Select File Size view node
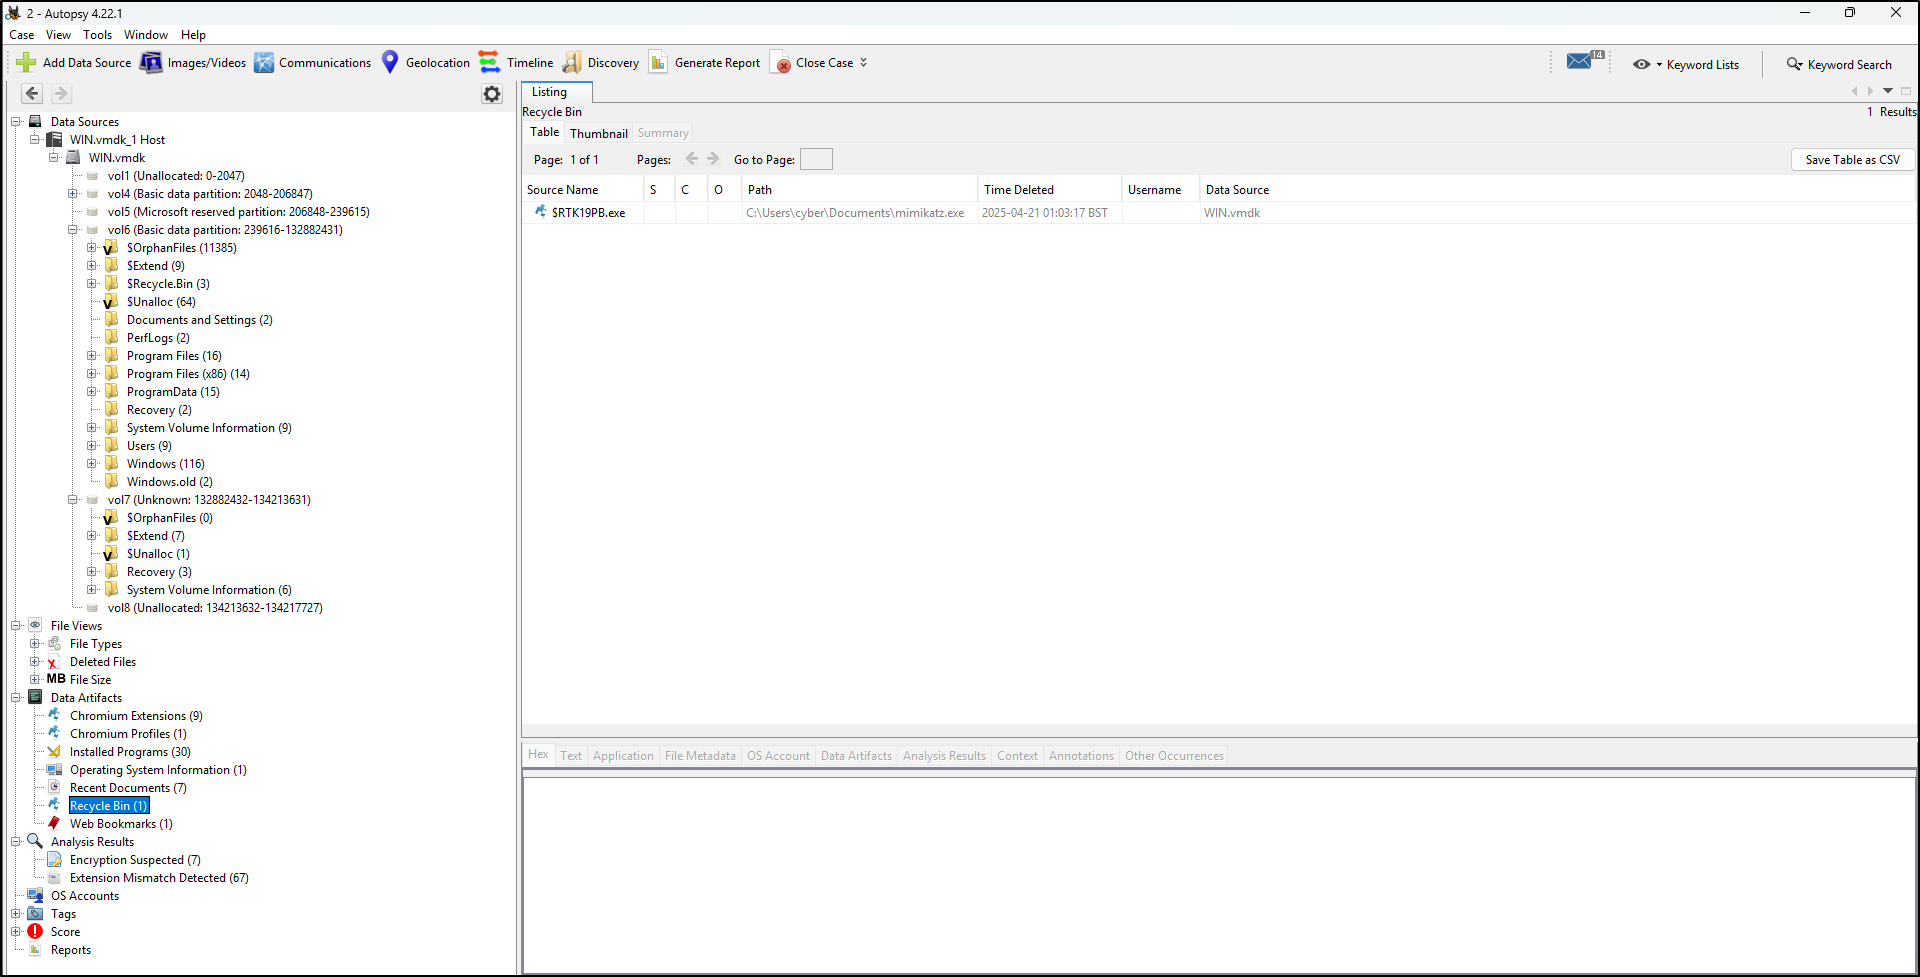The image size is (1920, 977). [90, 680]
